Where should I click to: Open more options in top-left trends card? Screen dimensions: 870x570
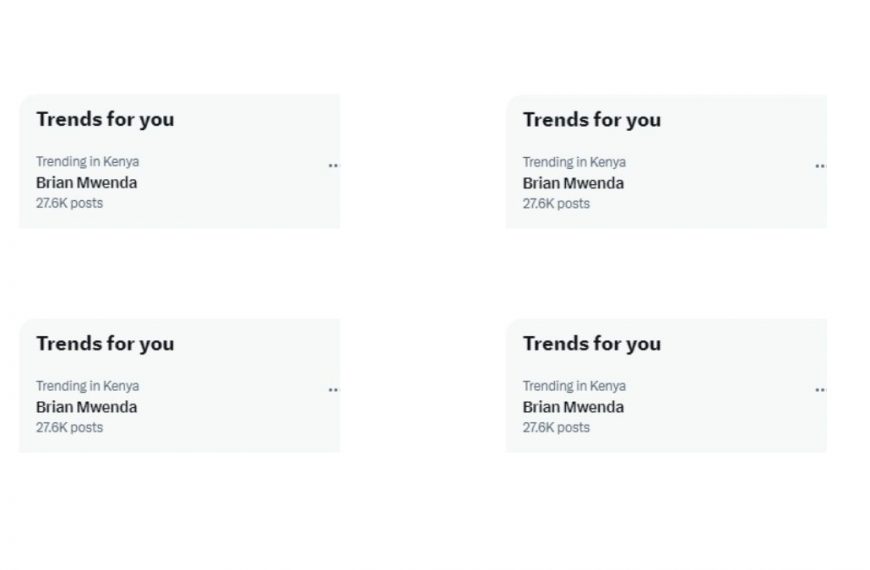(333, 165)
